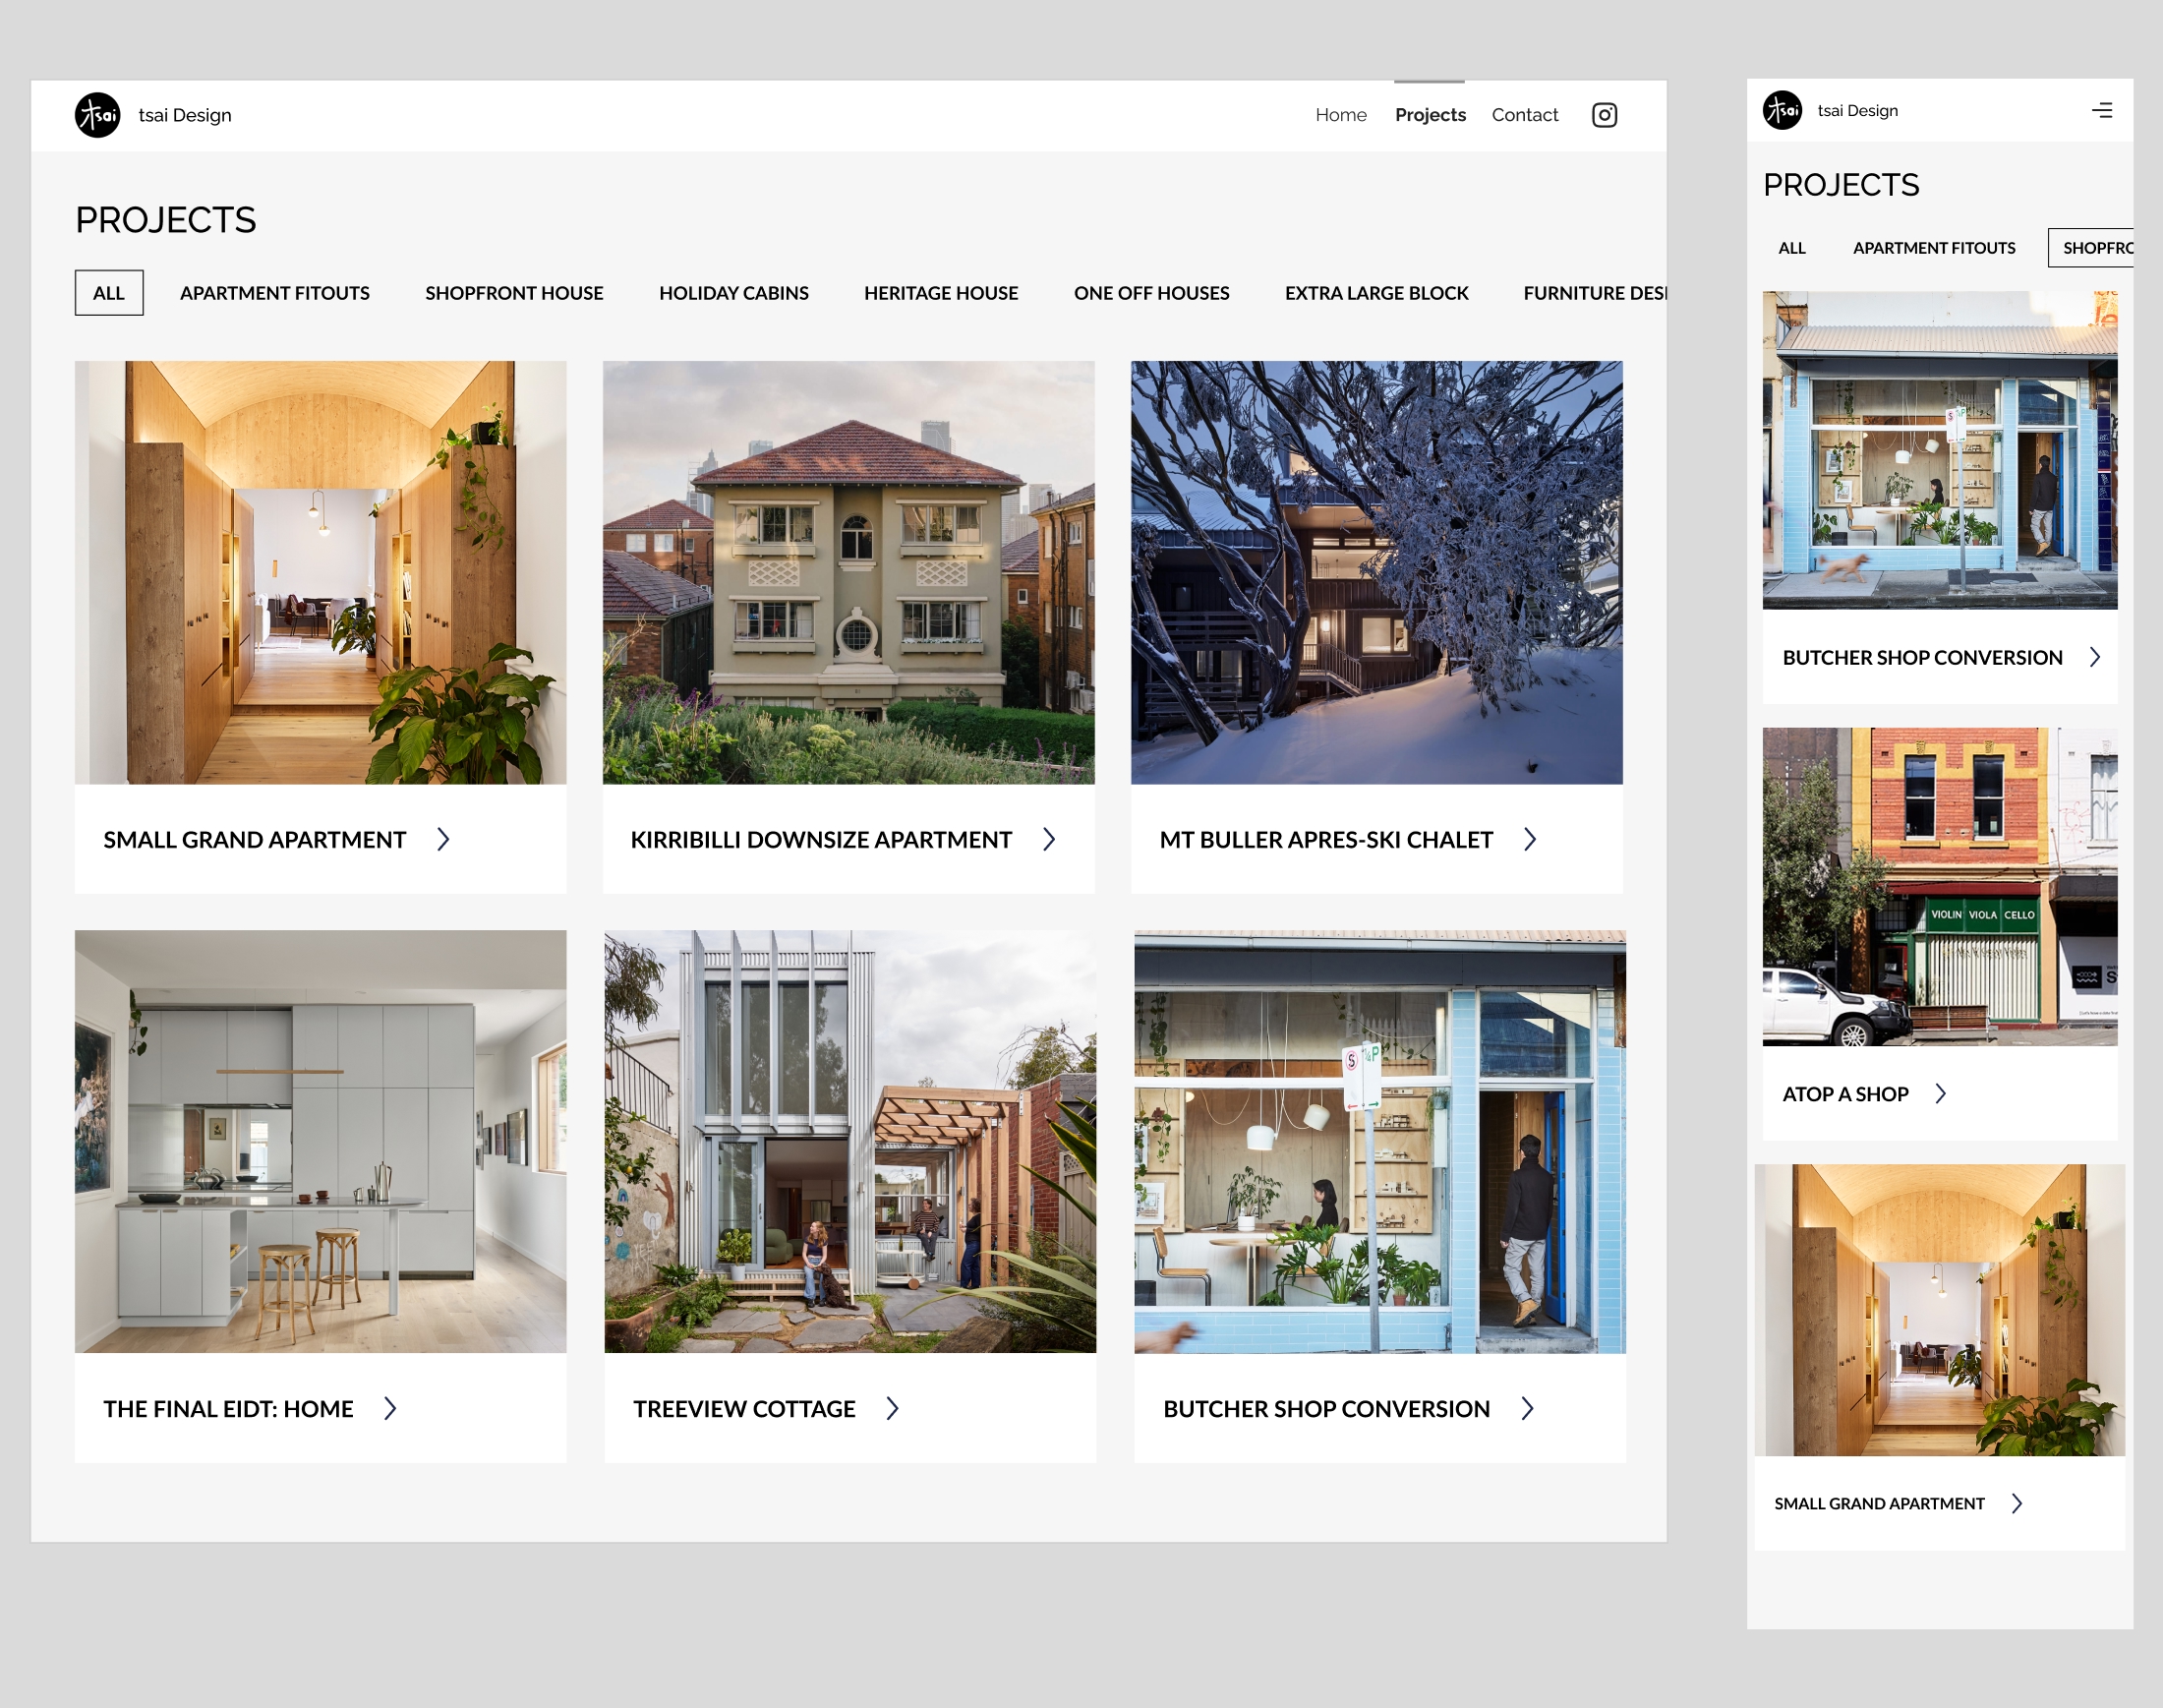Go to the Home nav link
This screenshot has height=1708, width=2163.
pos(1340,115)
